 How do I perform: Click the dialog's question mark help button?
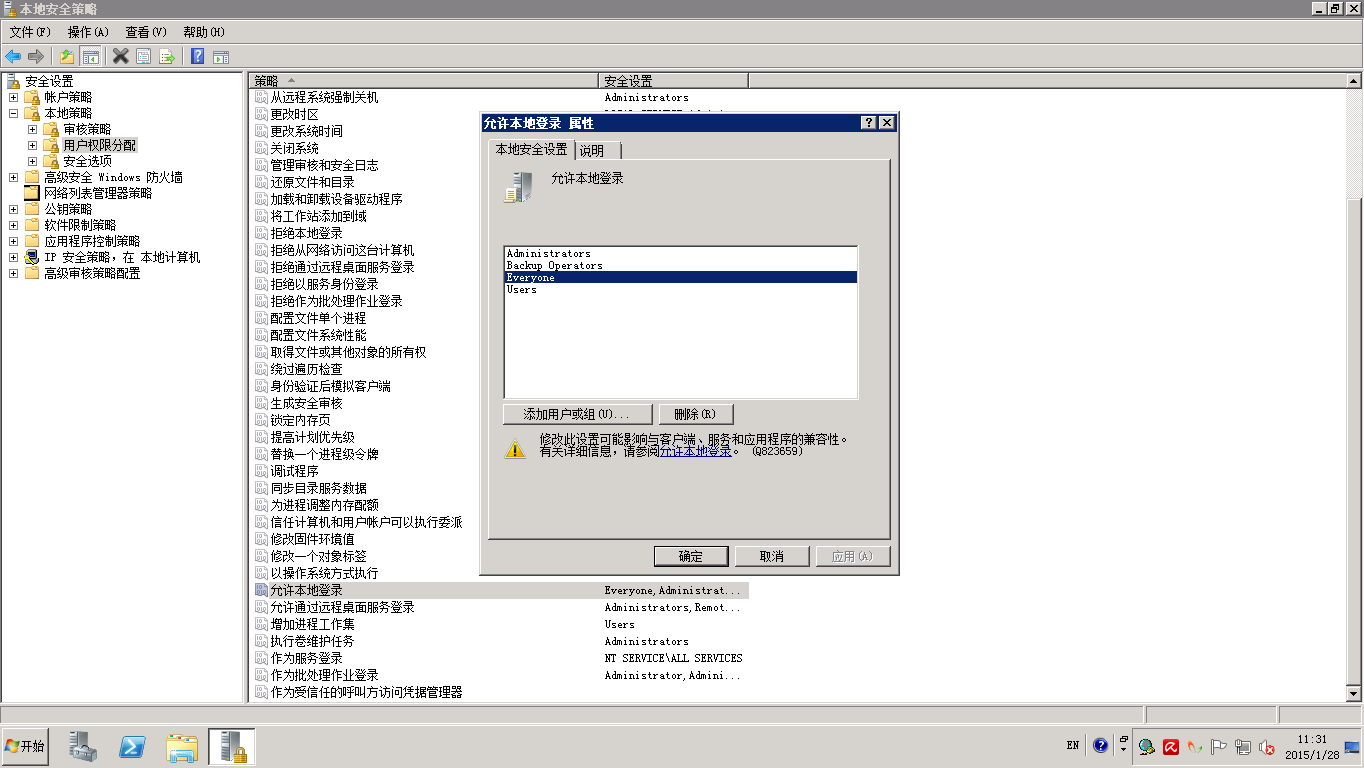pyautogui.click(x=868, y=123)
